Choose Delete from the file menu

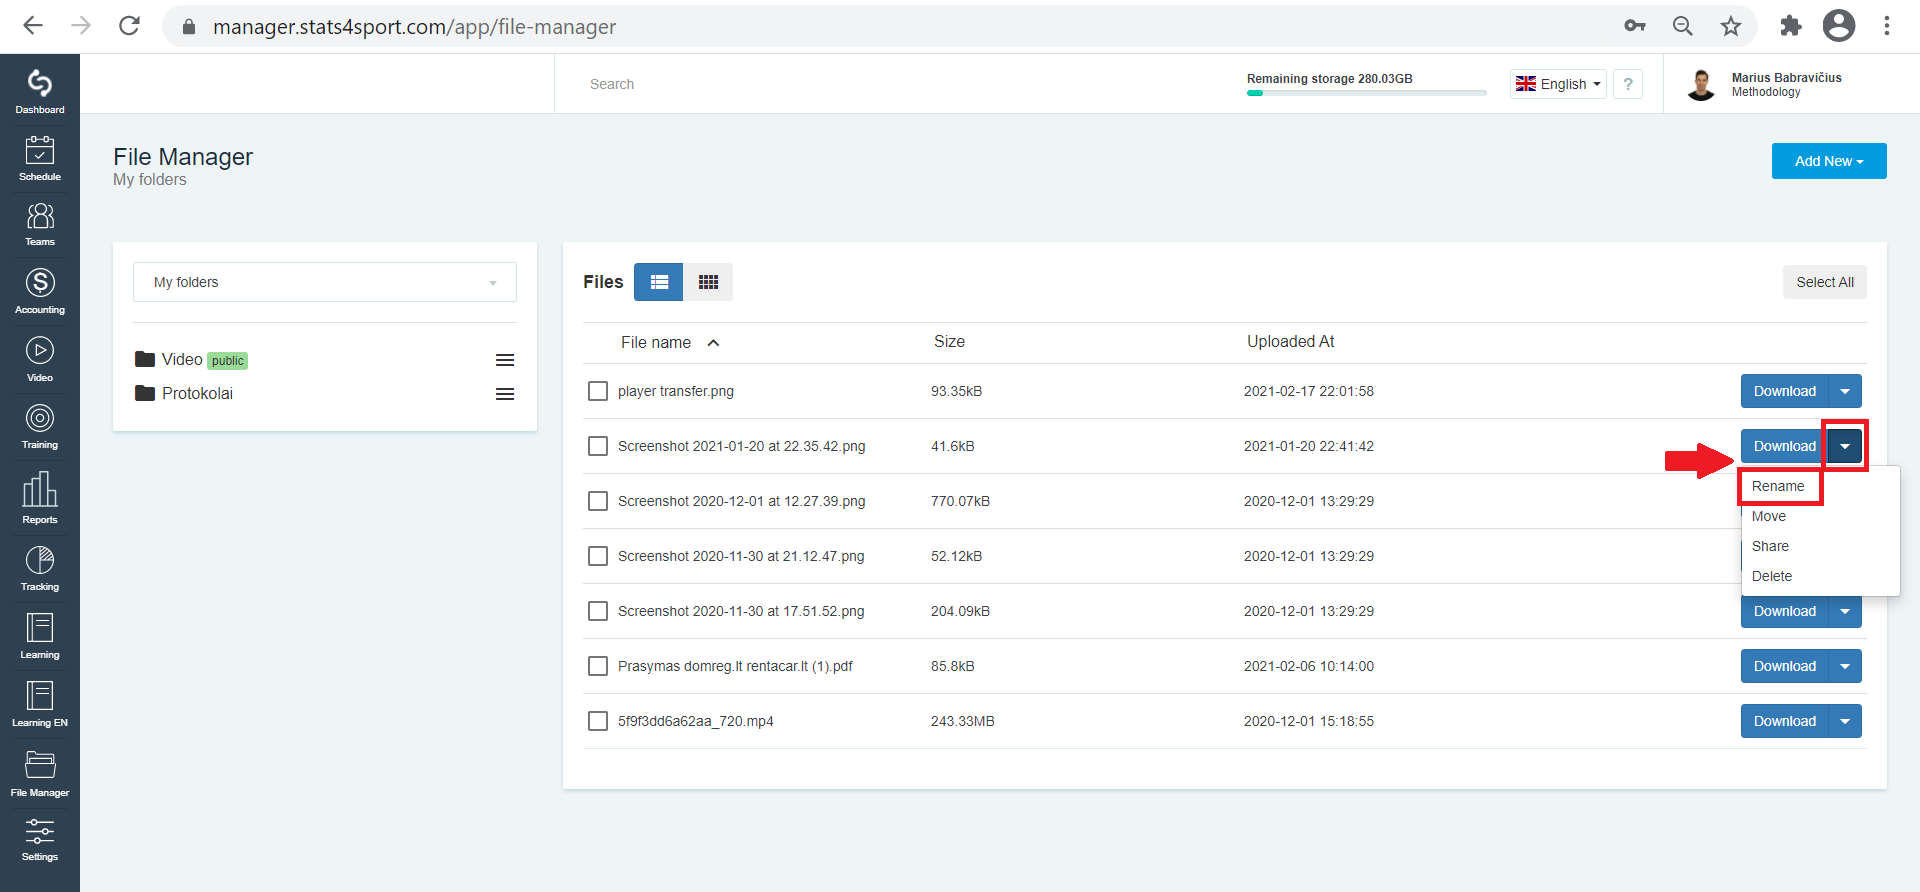(x=1772, y=576)
